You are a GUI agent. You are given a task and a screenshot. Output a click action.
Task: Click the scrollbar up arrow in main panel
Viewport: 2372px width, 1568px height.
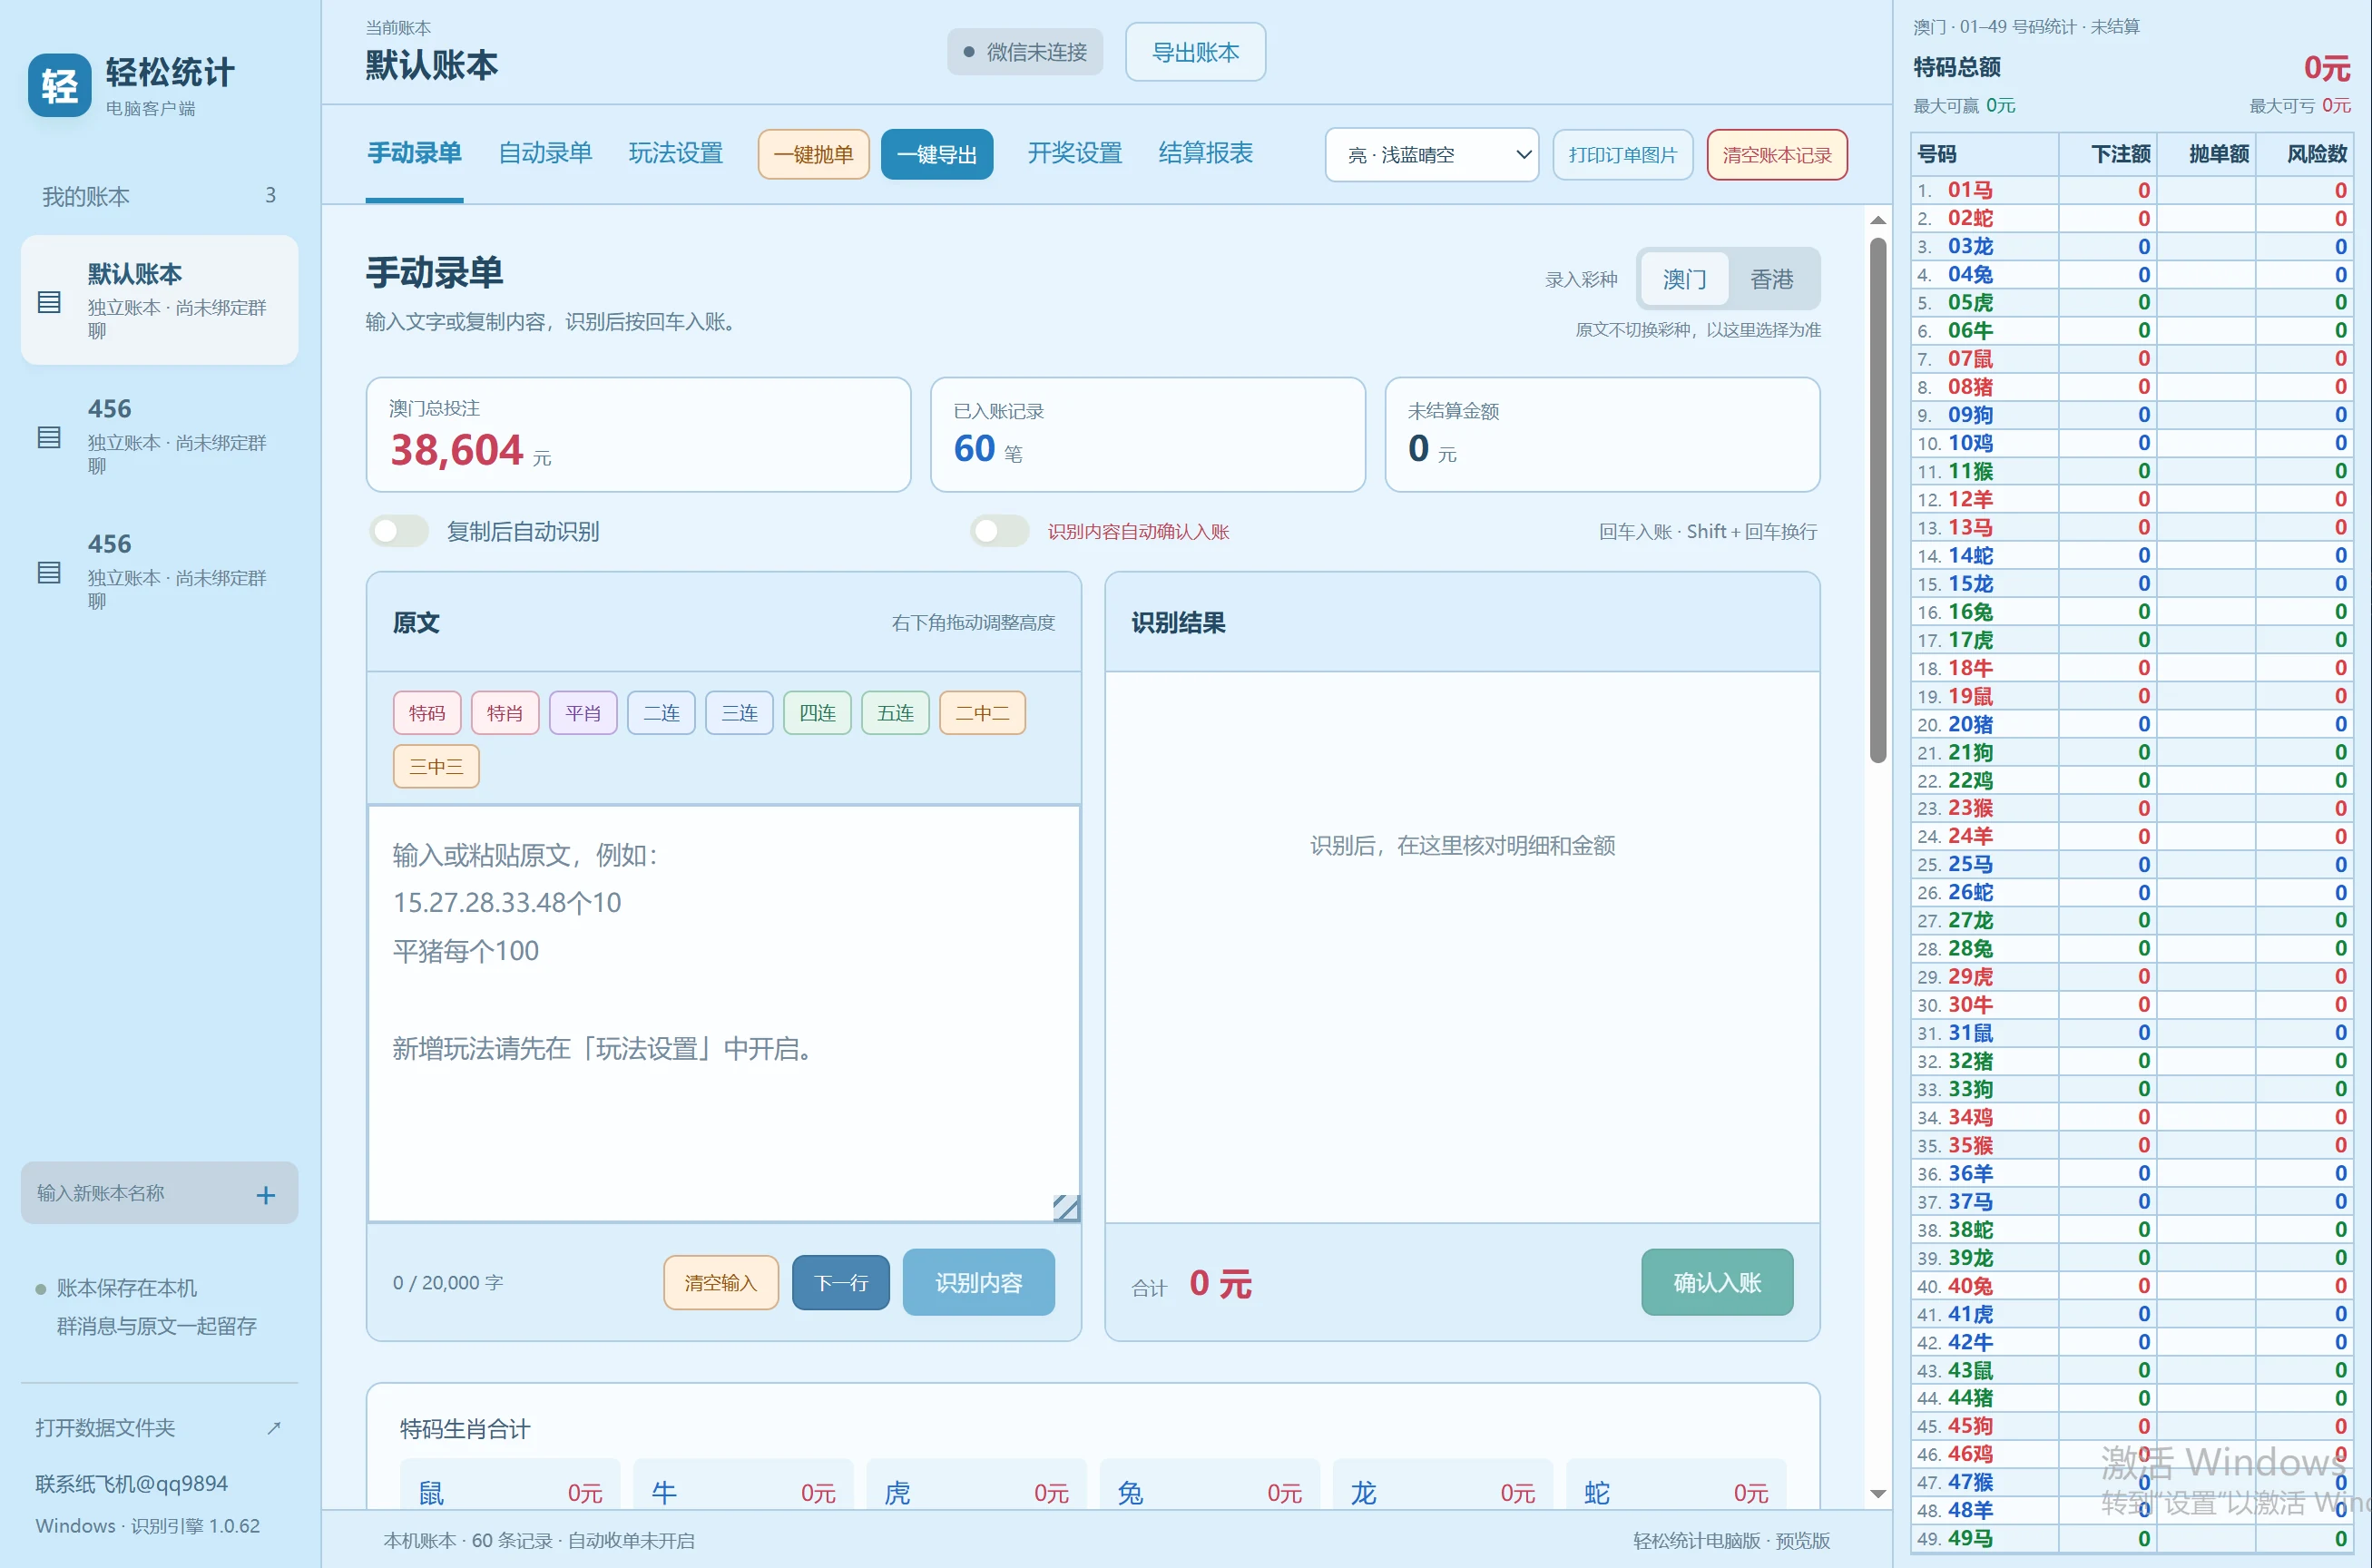click(x=1878, y=220)
